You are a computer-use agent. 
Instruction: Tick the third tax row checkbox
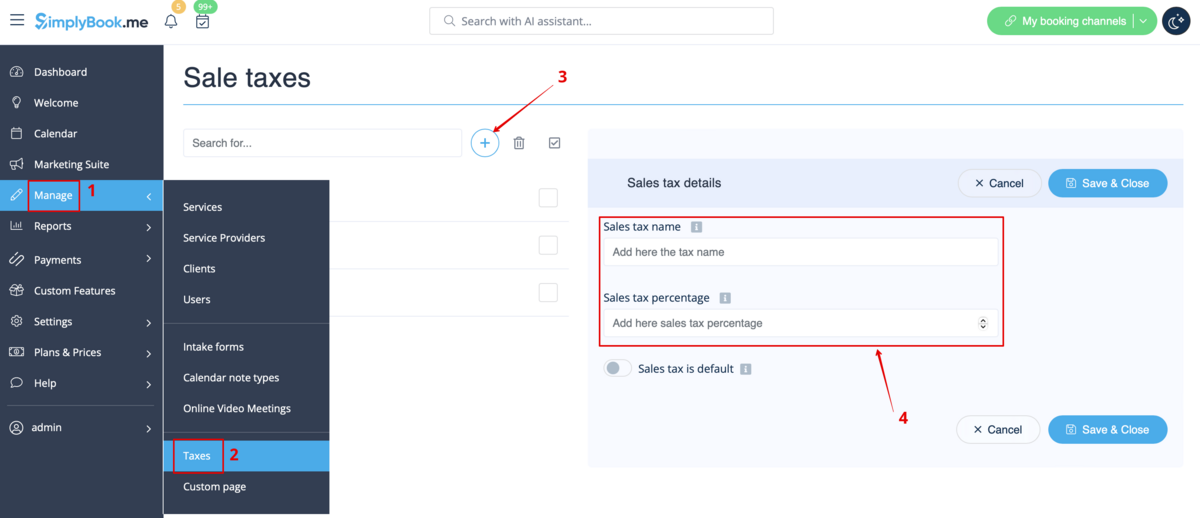click(x=548, y=292)
